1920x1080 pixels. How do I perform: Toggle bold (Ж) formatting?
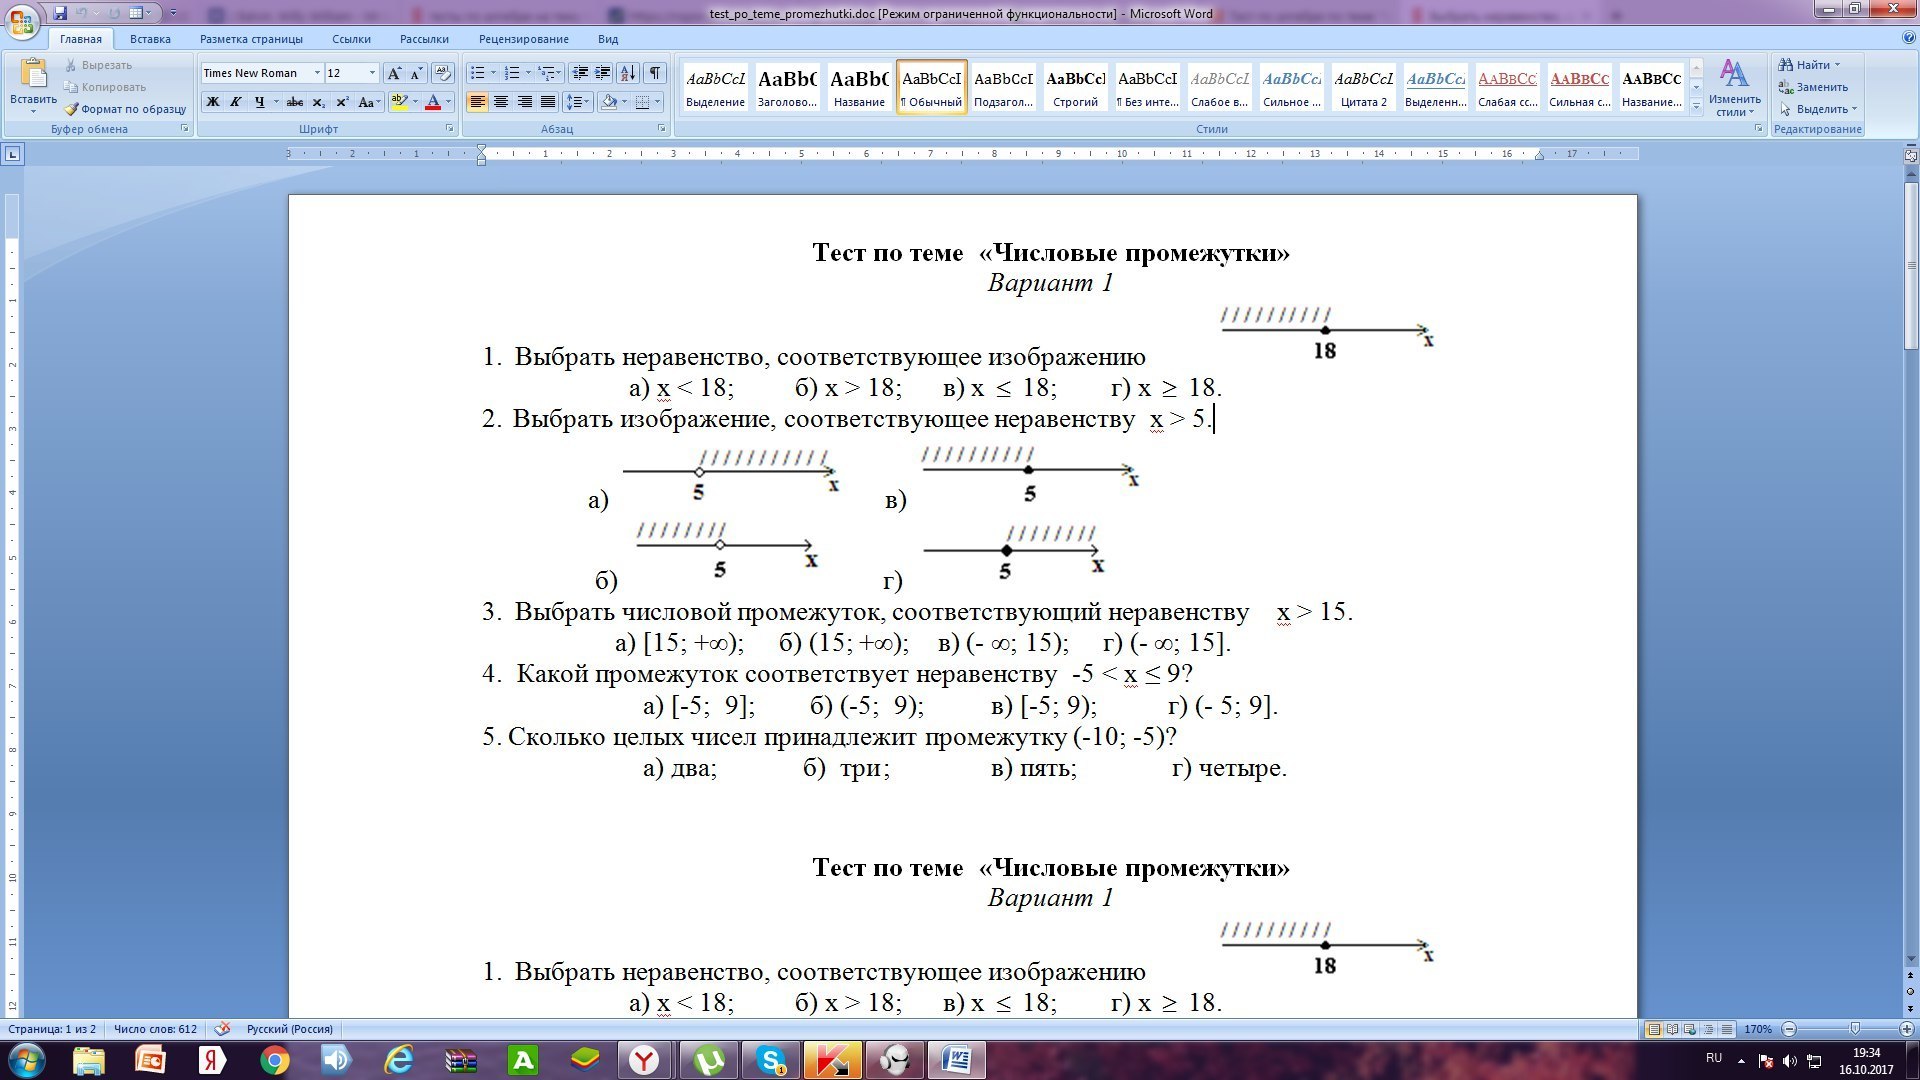(x=212, y=102)
